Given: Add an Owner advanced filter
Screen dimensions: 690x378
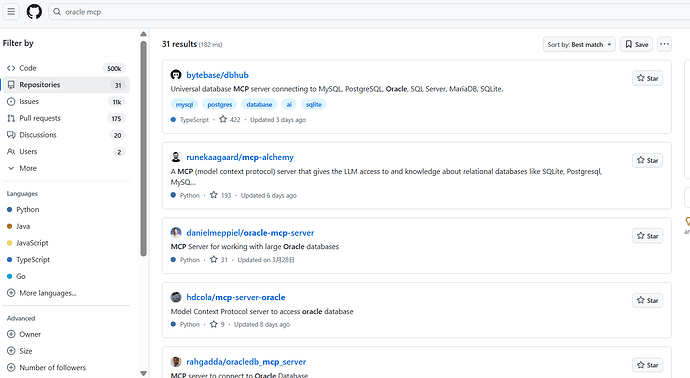Looking at the screenshot, I should 24,334.
